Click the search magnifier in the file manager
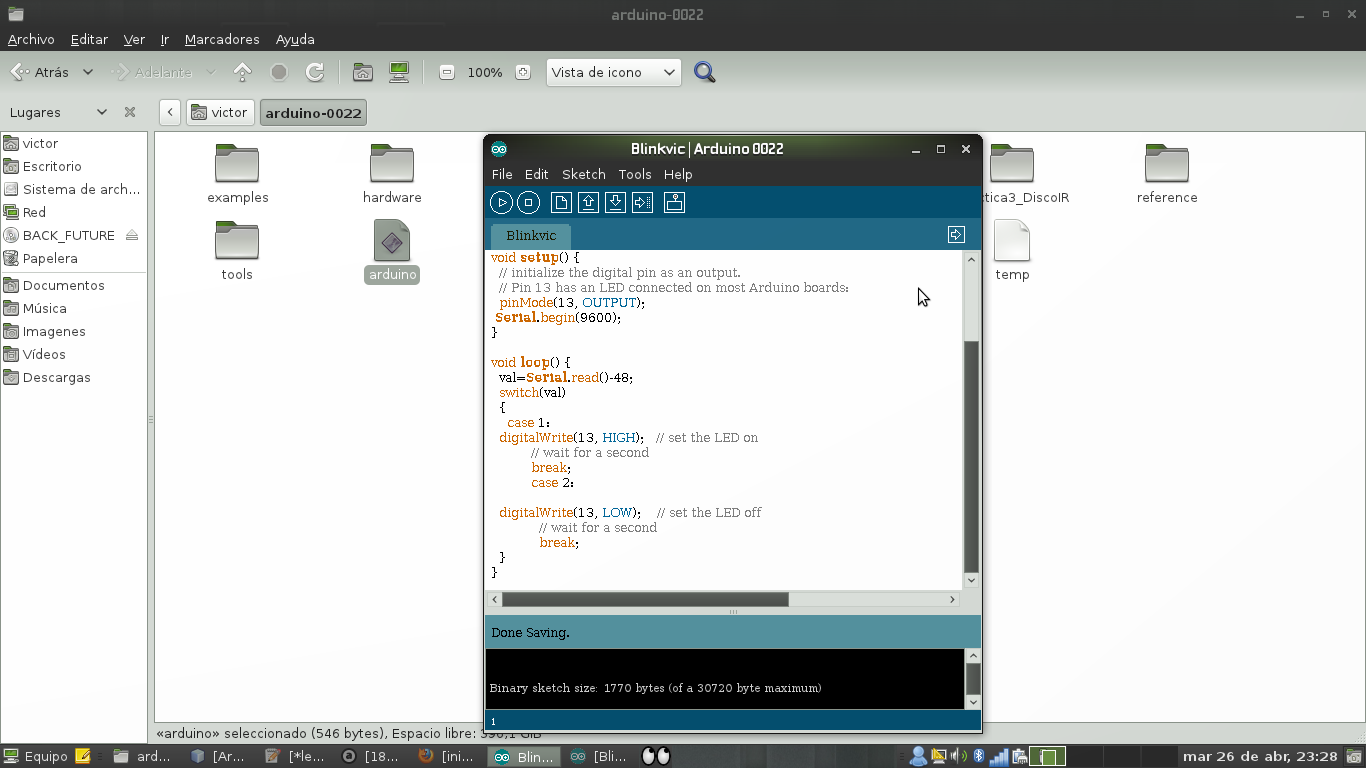Viewport: 1366px width, 768px height. [704, 72]
